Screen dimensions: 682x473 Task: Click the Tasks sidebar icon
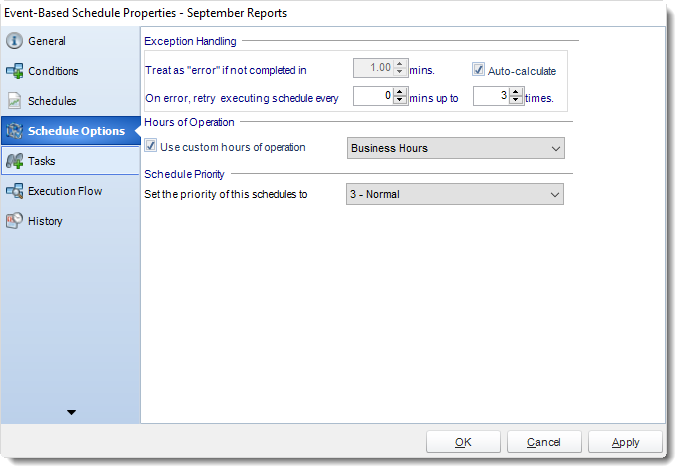point(14,161)
